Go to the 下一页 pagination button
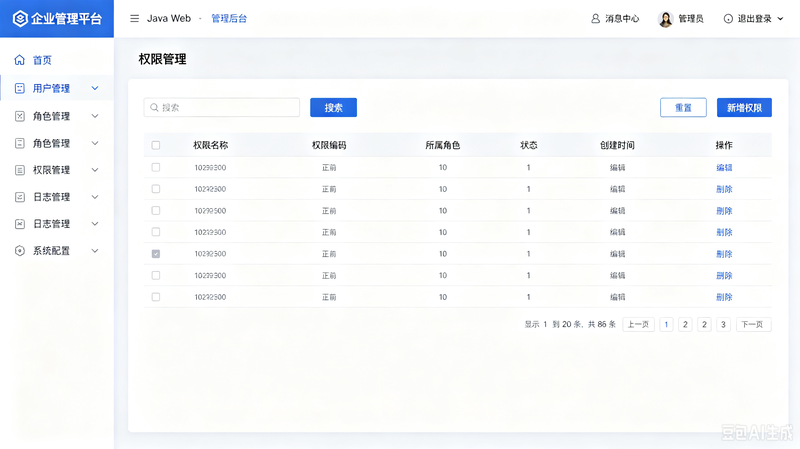This screenshot has width=800, height=449. click(x=753, y=325)
